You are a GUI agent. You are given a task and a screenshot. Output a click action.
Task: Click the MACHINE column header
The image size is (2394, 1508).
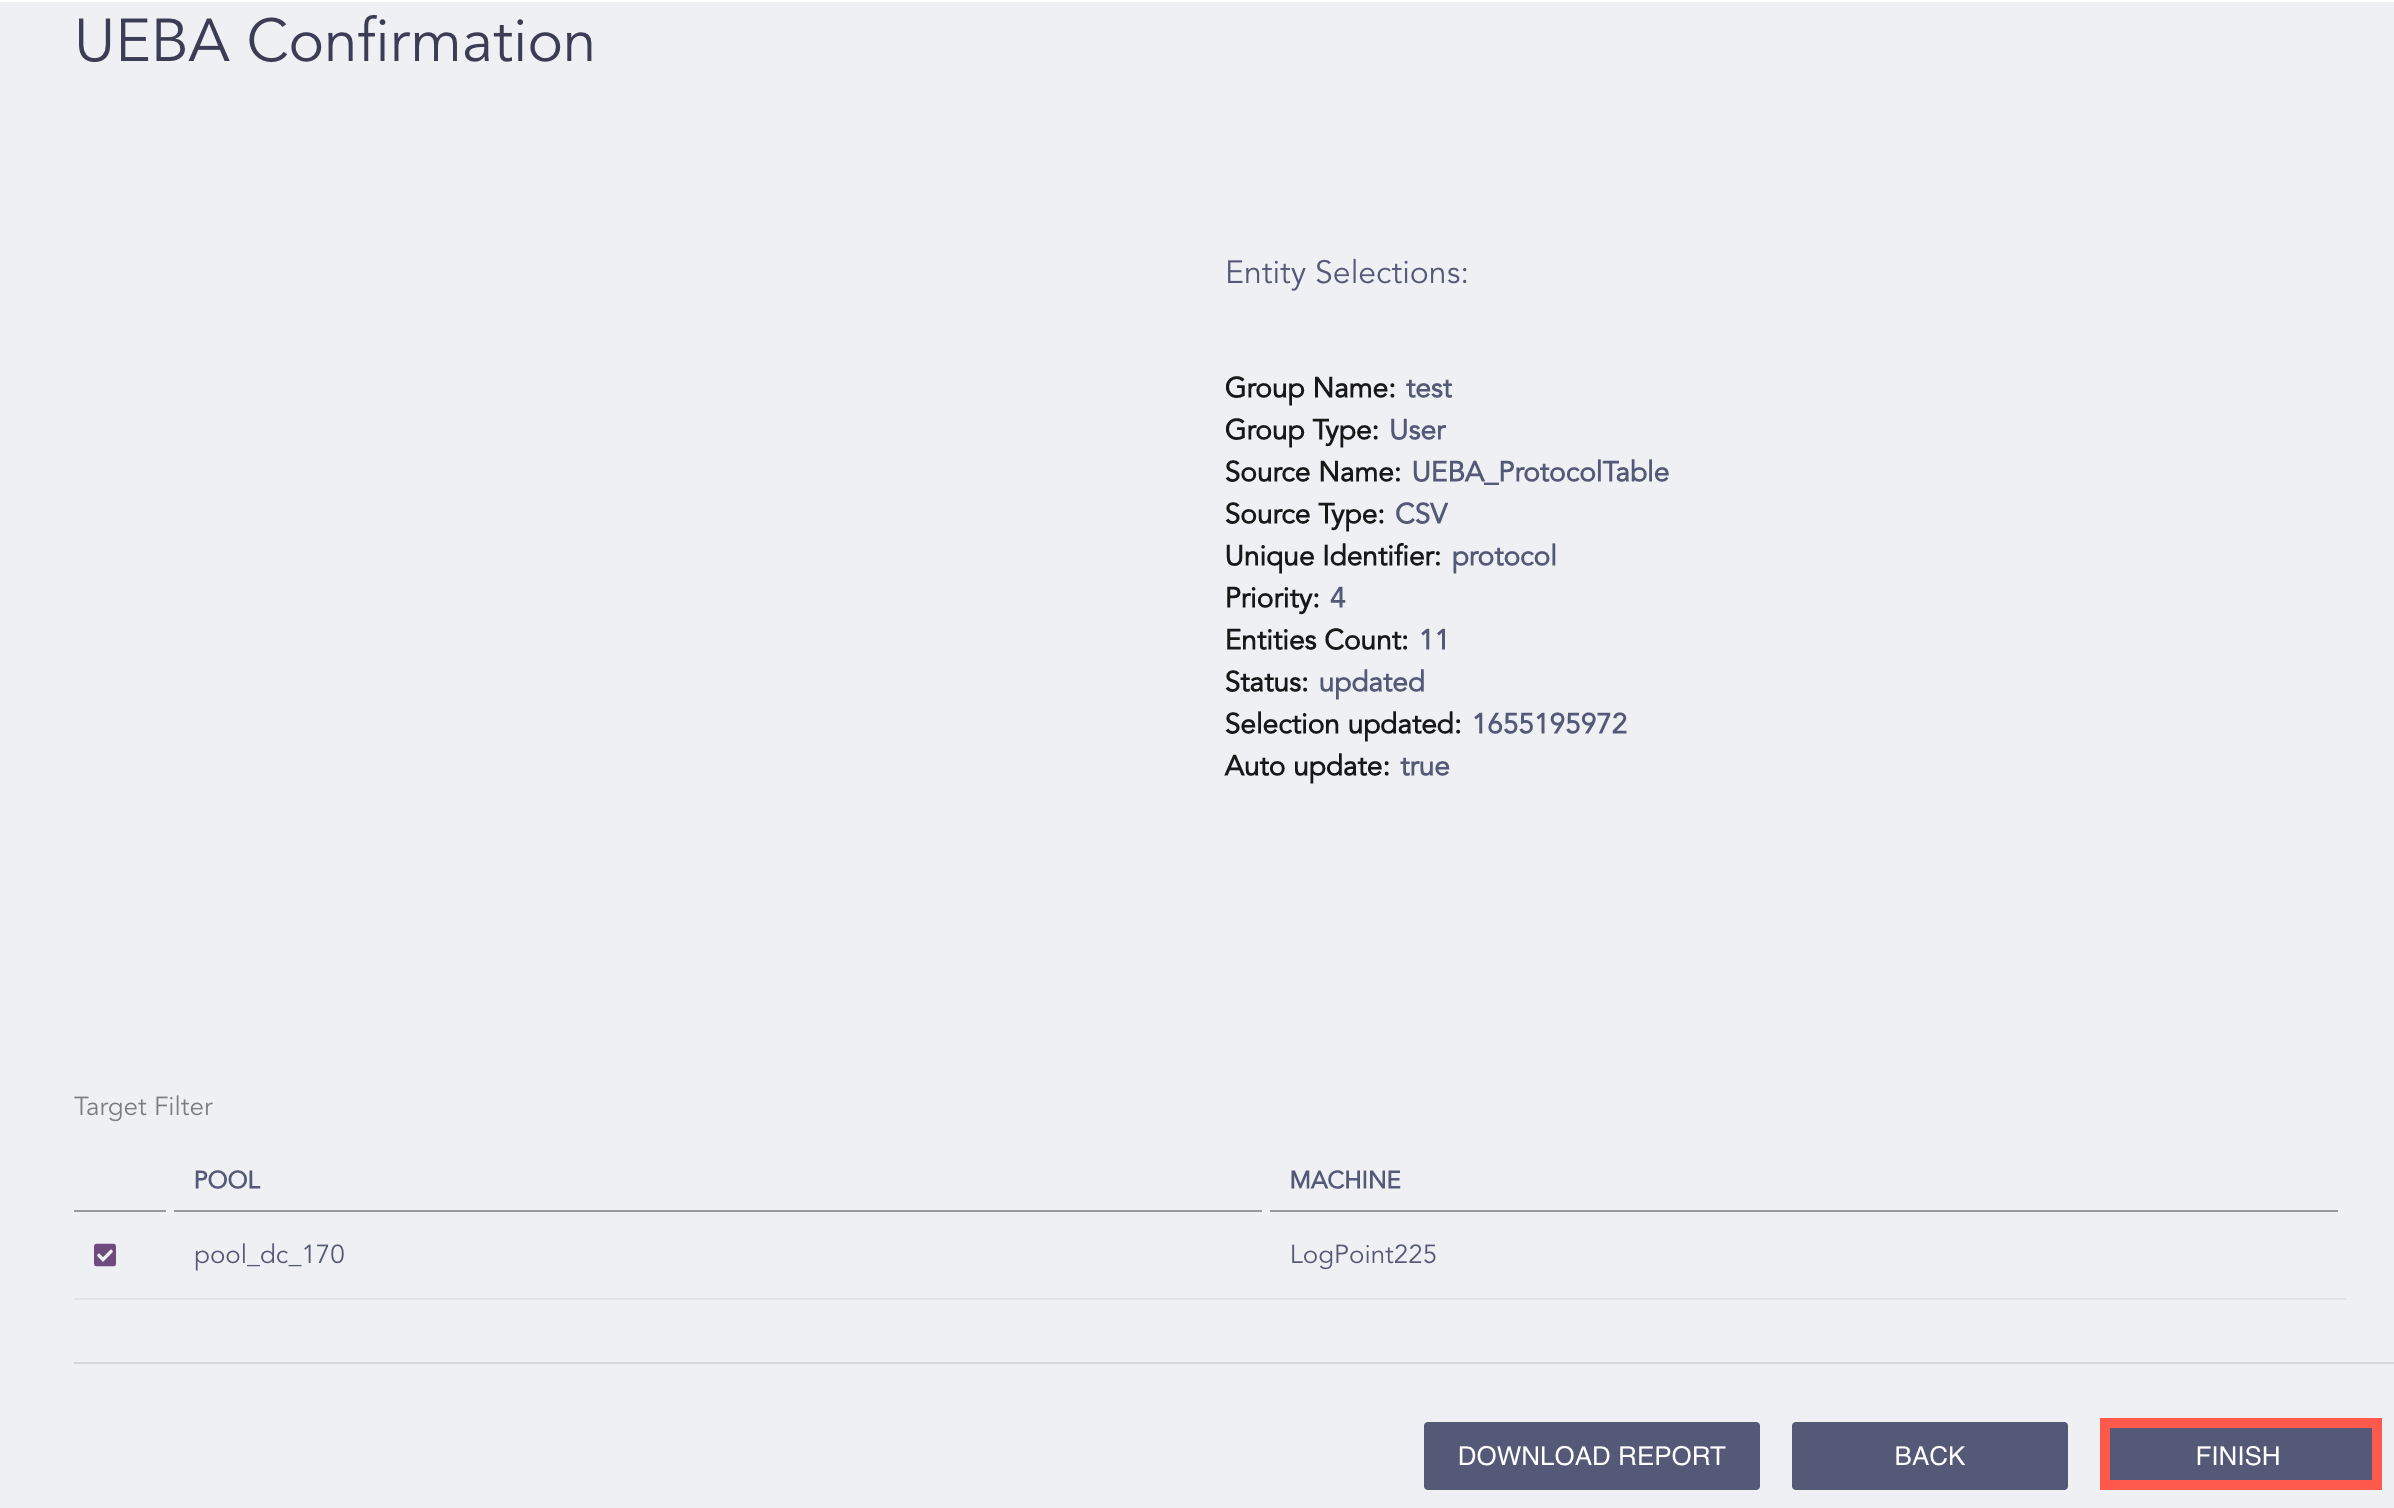(x=1344, y=1180)
